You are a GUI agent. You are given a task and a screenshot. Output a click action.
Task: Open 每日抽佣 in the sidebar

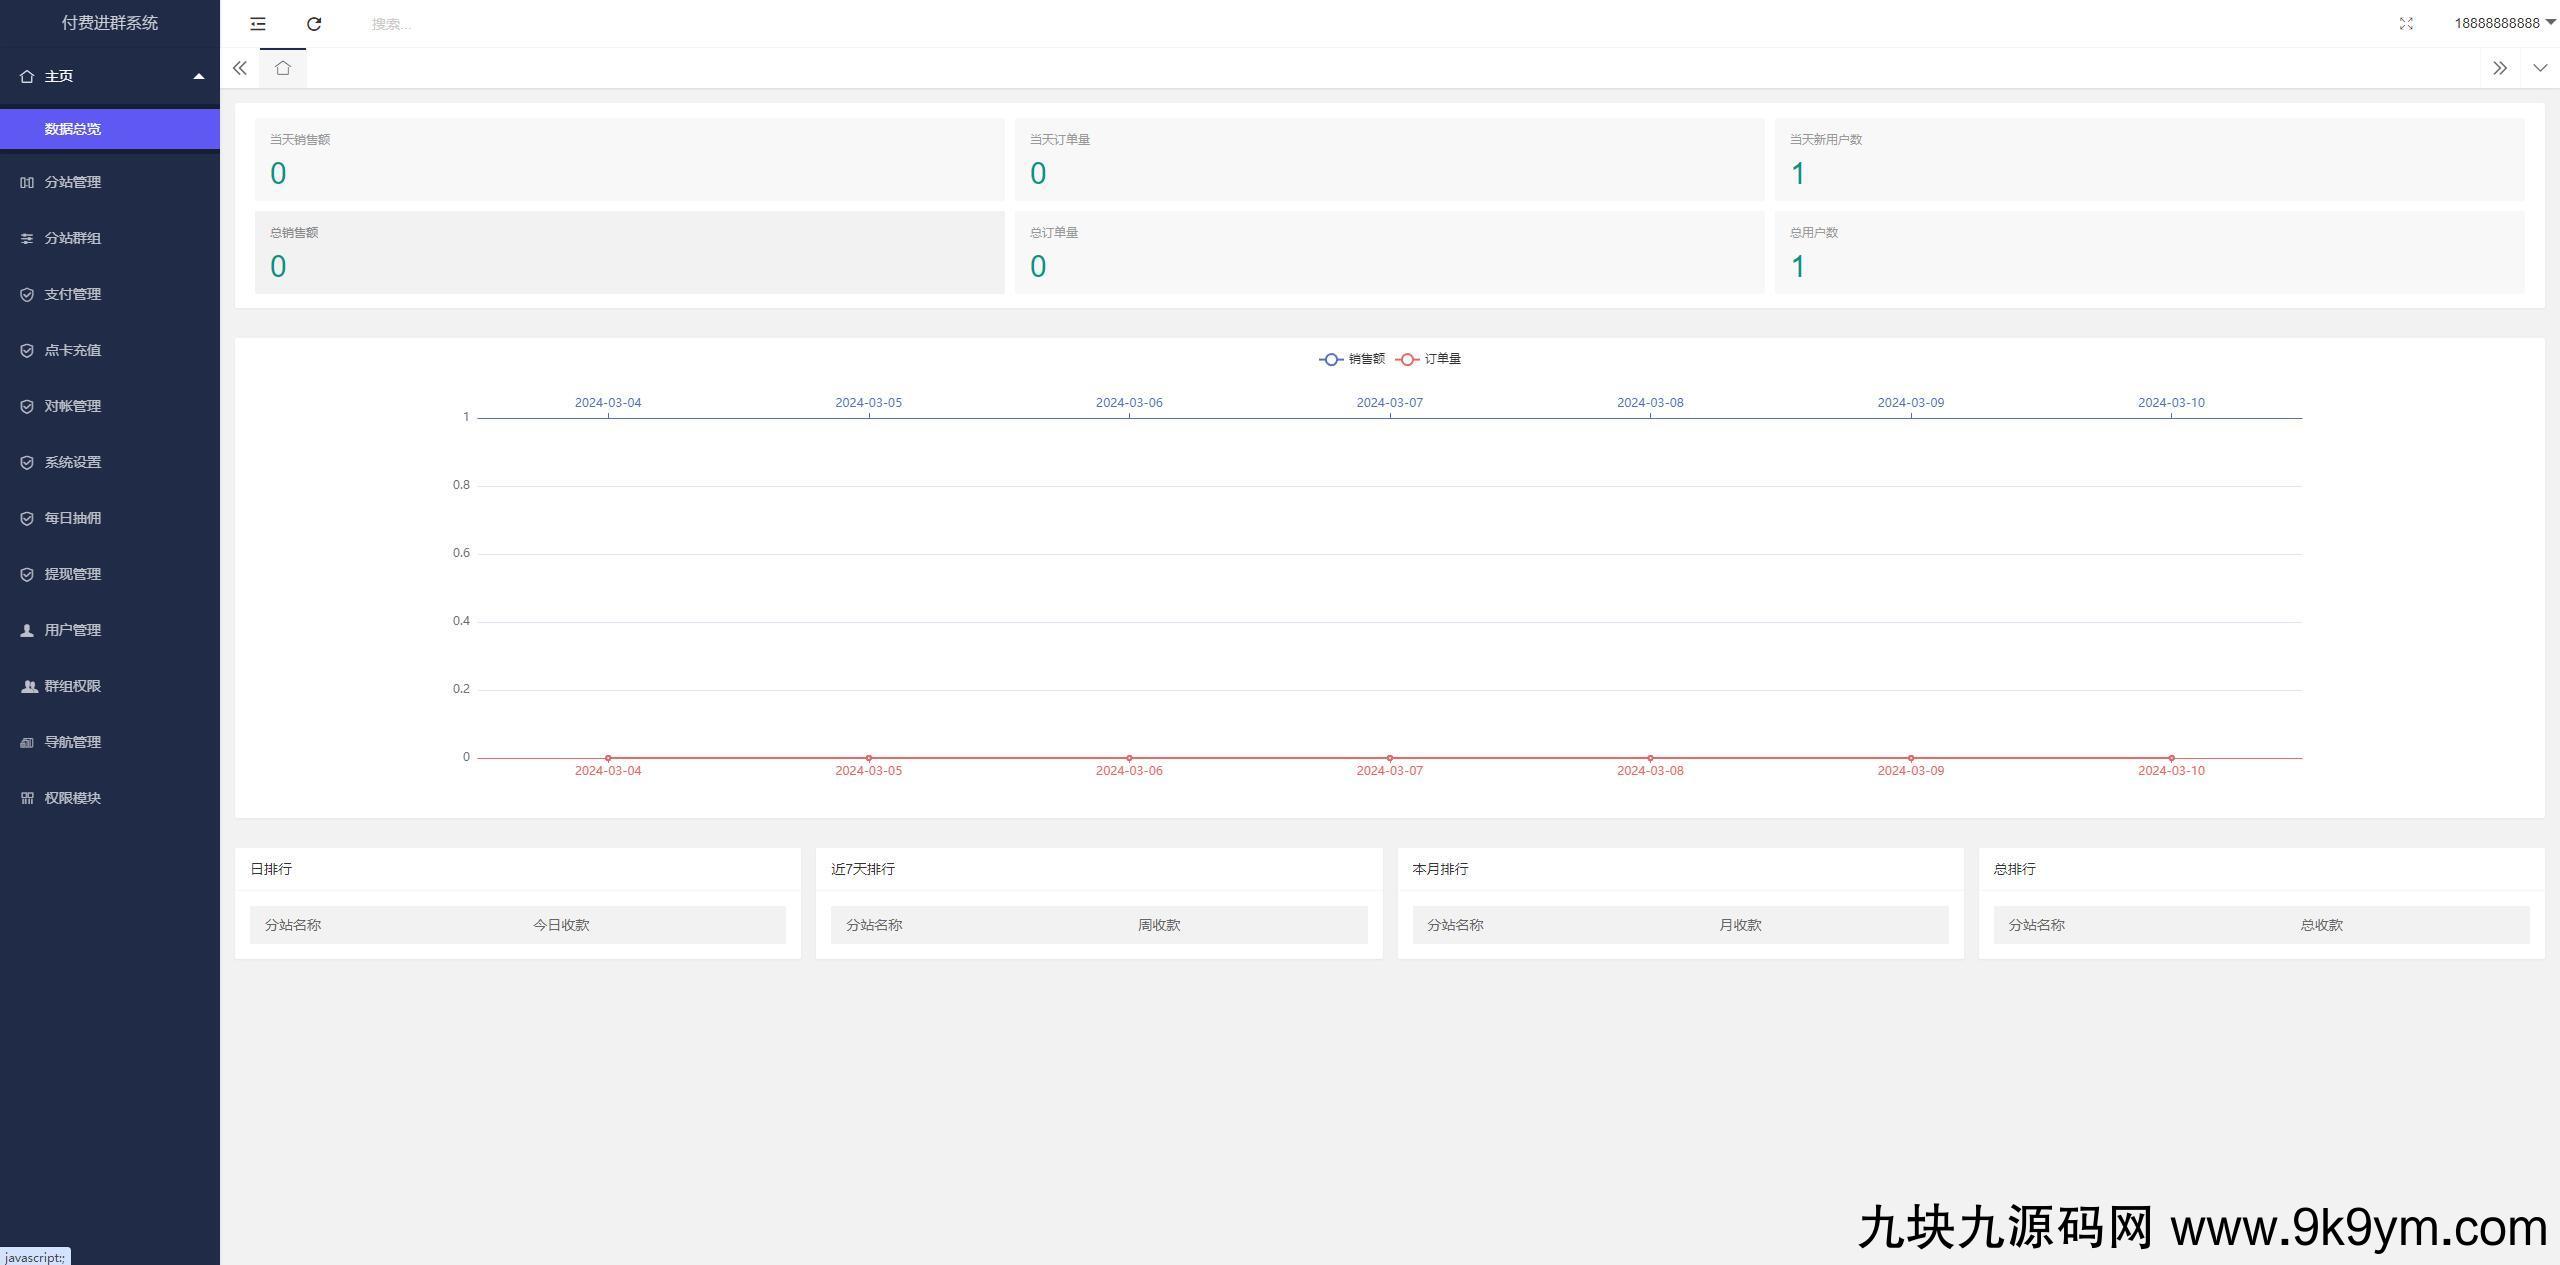(x=110, y=518)
